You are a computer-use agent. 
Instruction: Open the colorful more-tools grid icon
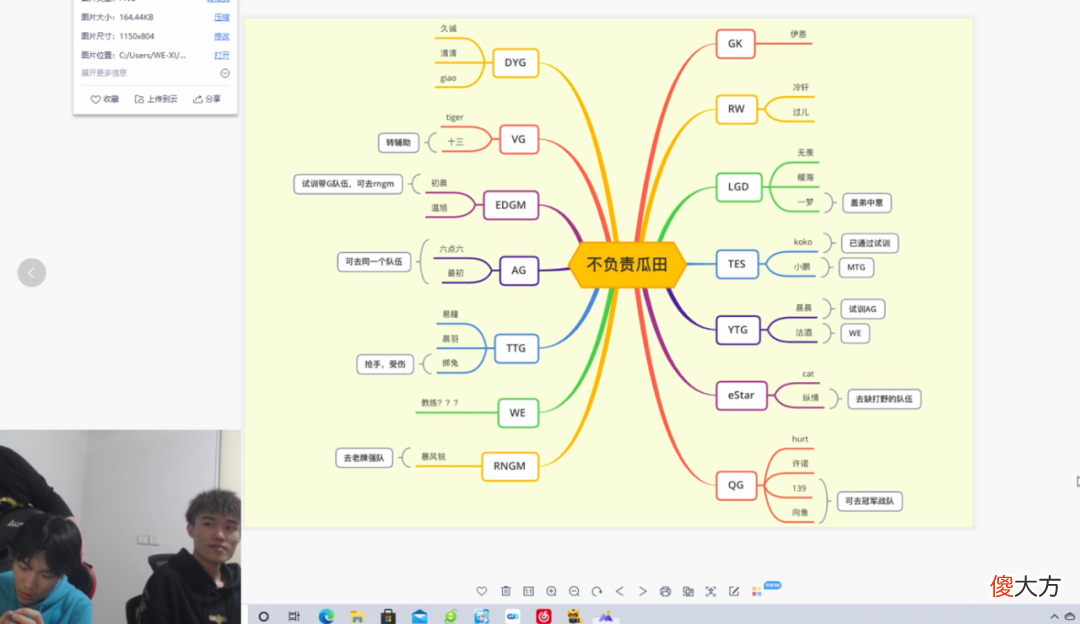click(x=757, y=591)
